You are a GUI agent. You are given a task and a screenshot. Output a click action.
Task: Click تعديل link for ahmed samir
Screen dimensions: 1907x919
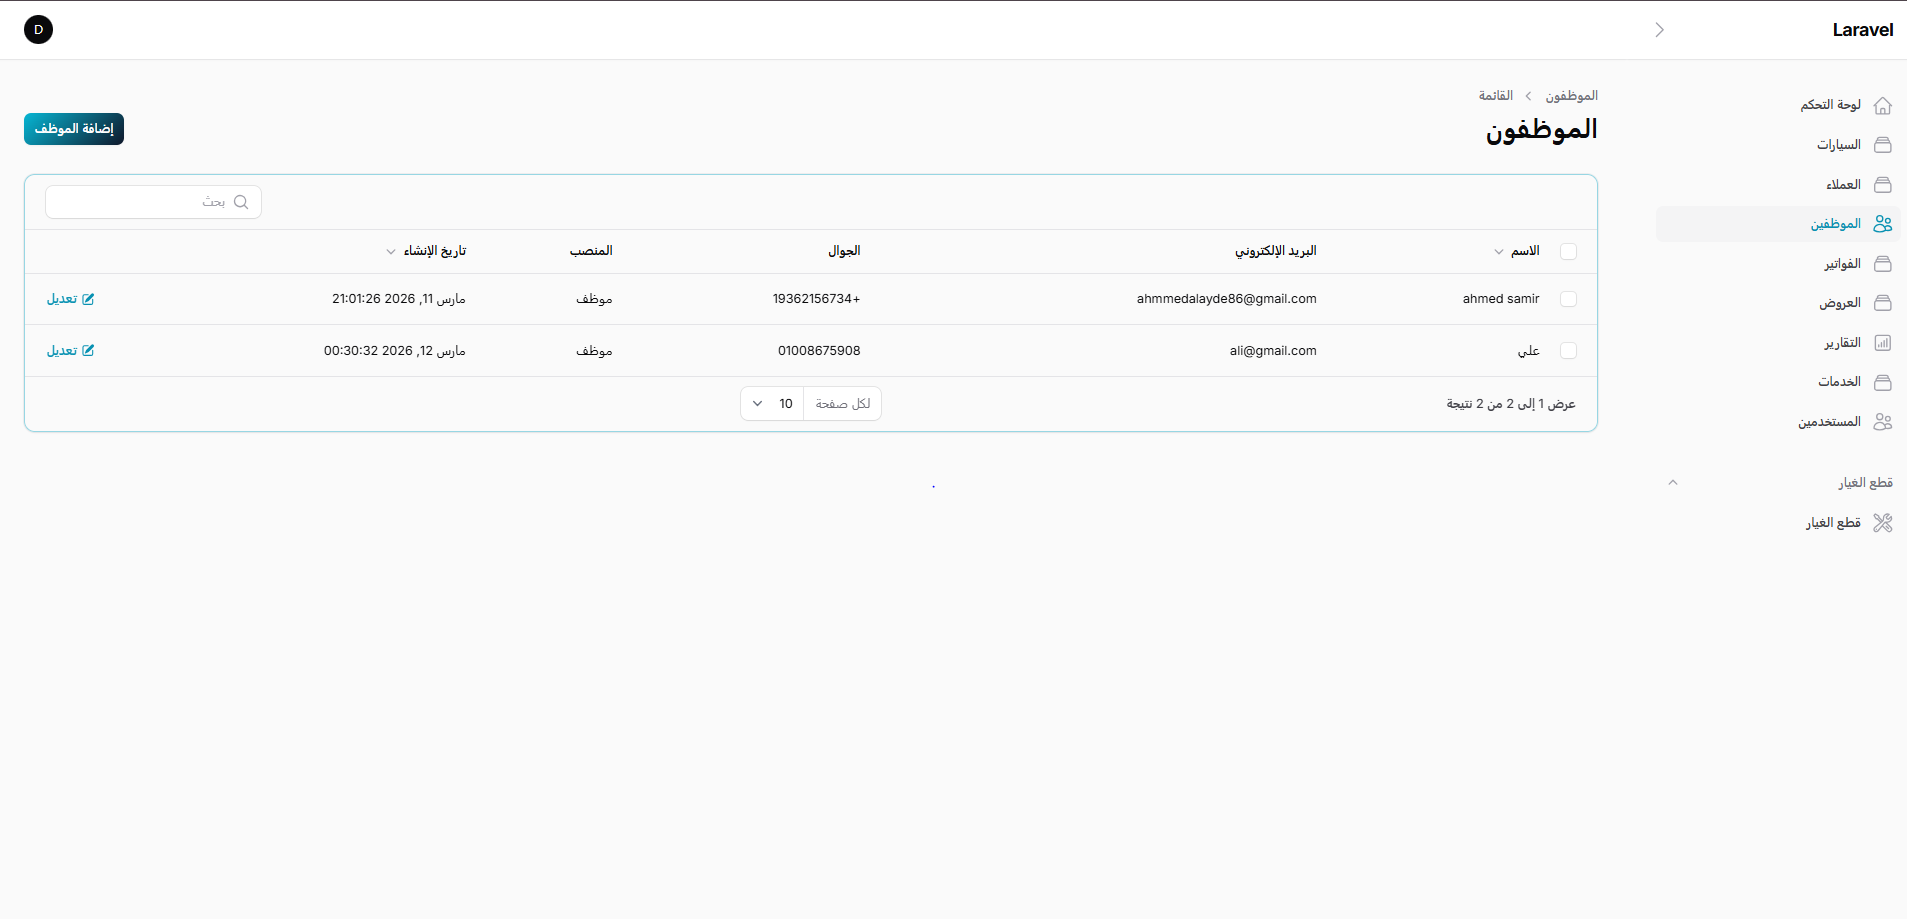[70, 299]
